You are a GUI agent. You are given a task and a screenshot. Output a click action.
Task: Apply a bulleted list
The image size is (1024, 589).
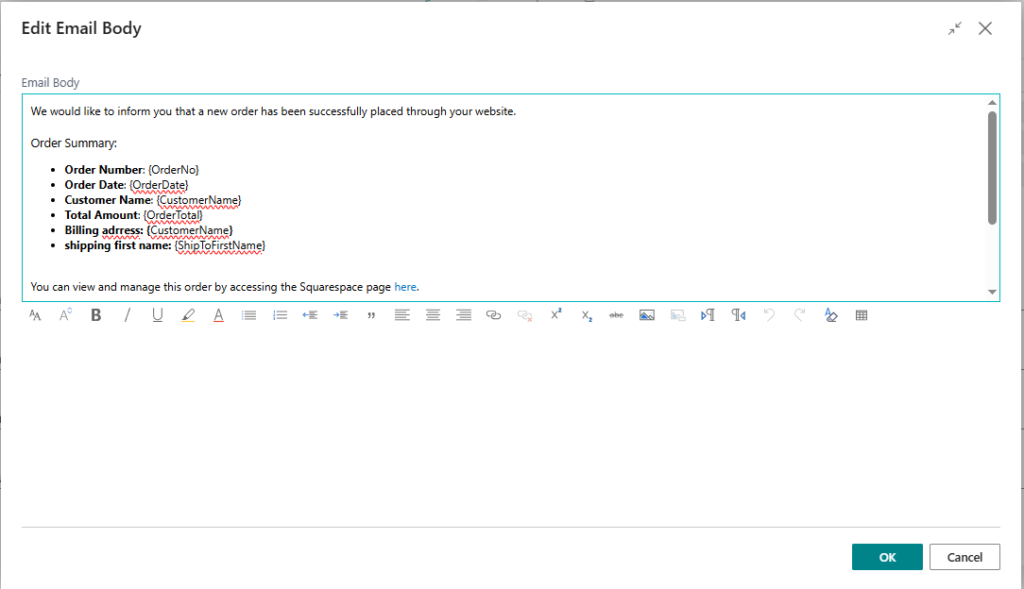[249, 315]
